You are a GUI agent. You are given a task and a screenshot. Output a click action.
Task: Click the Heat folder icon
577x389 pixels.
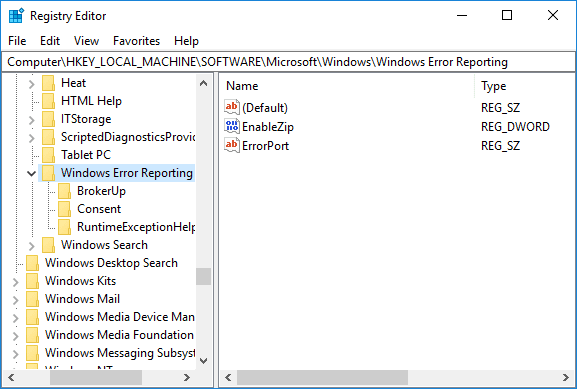point(49,83)
